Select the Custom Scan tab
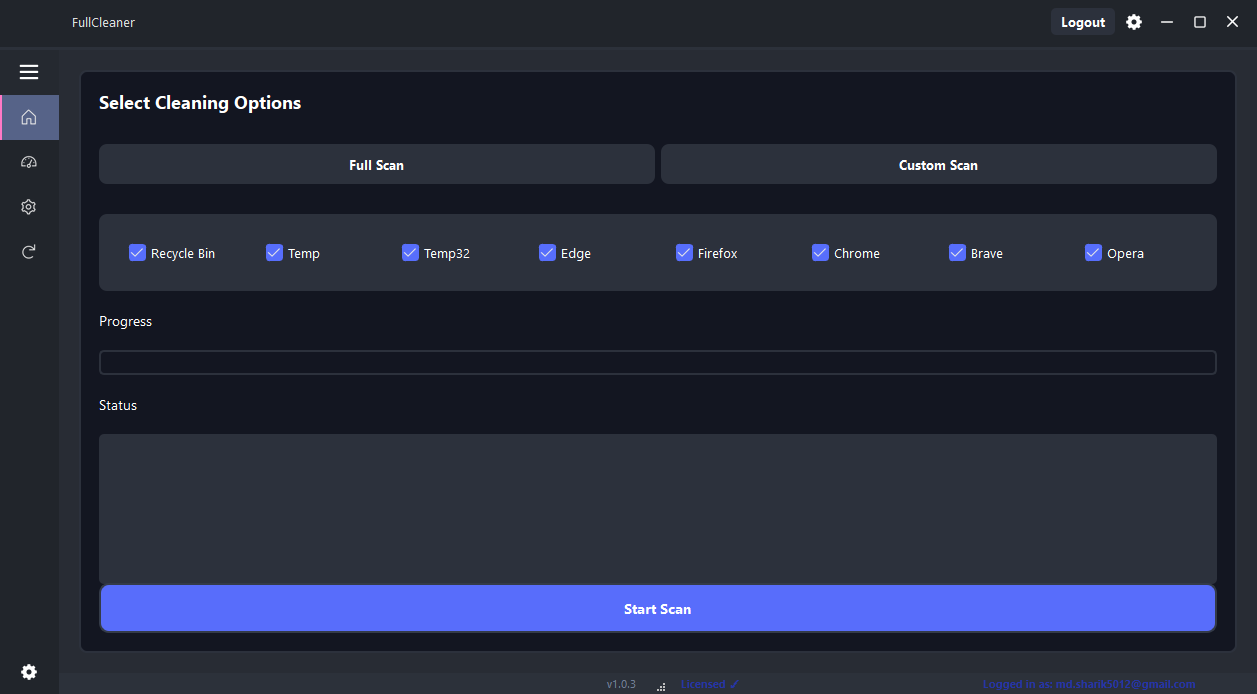The width and height of the screenshot is (1257, 694). click(938, 165)
